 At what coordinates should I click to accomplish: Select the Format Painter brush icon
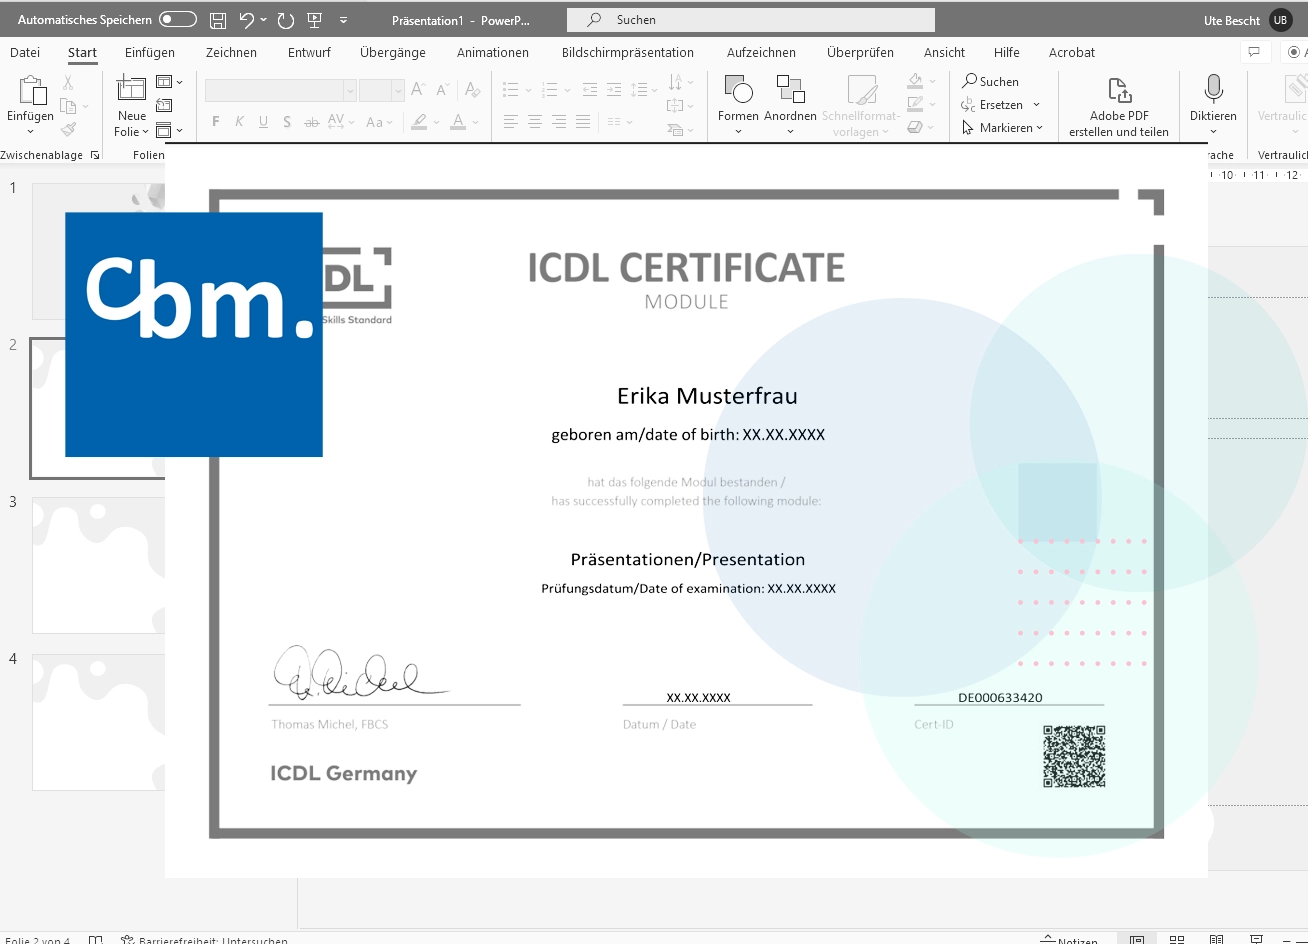point(68,129)
